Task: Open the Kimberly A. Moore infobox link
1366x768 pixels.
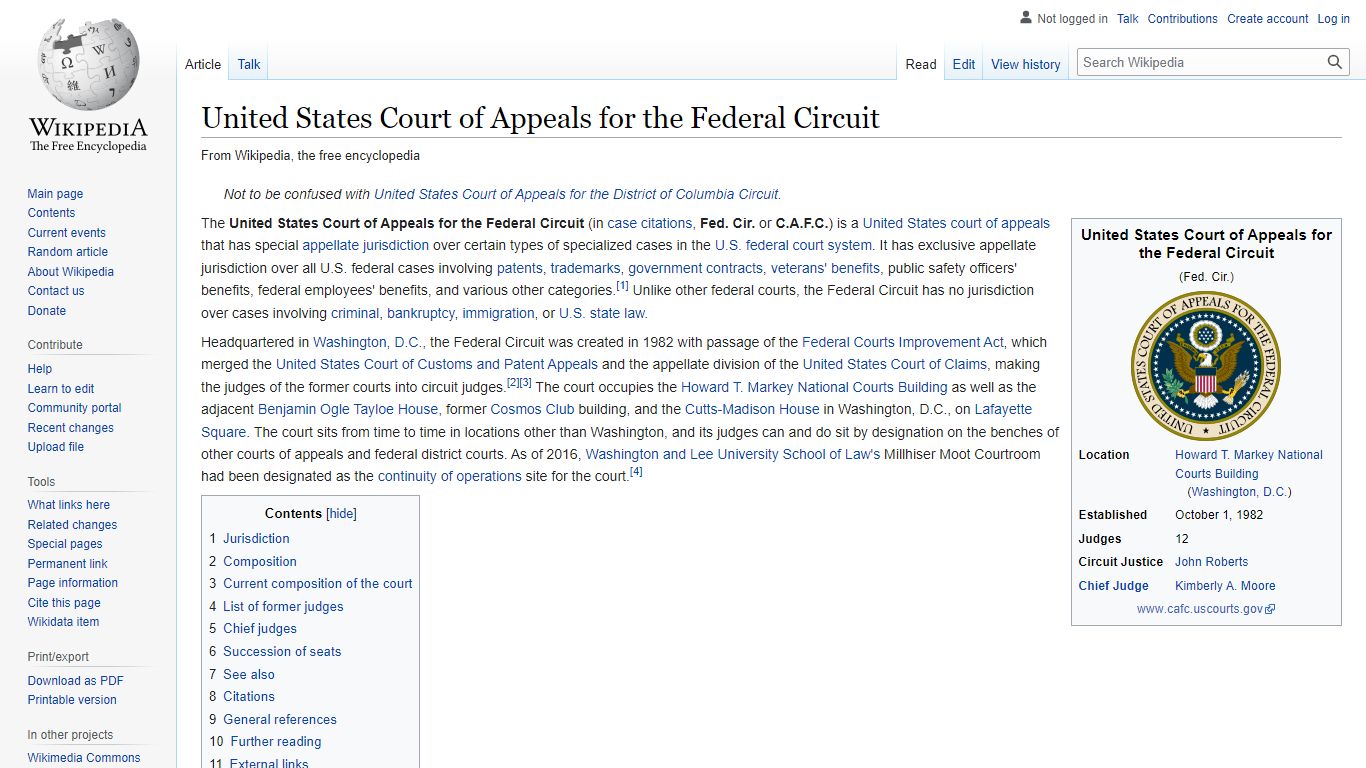Action: coord(1225,586)
